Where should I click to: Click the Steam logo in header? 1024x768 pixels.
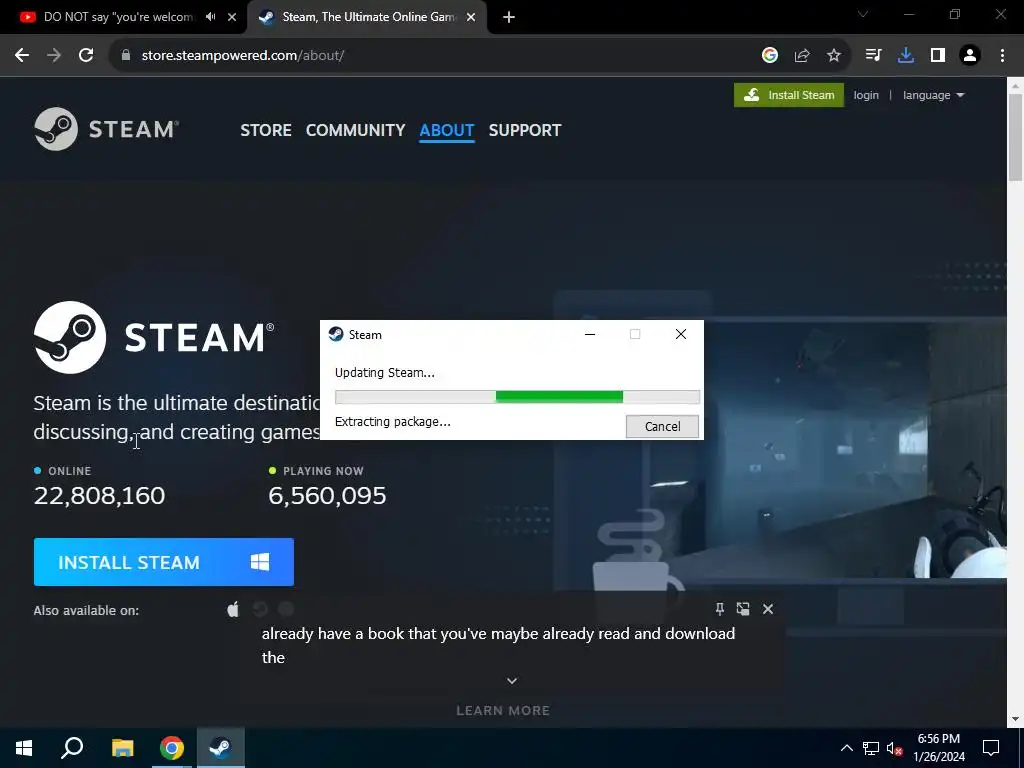(x=106, y=129)
